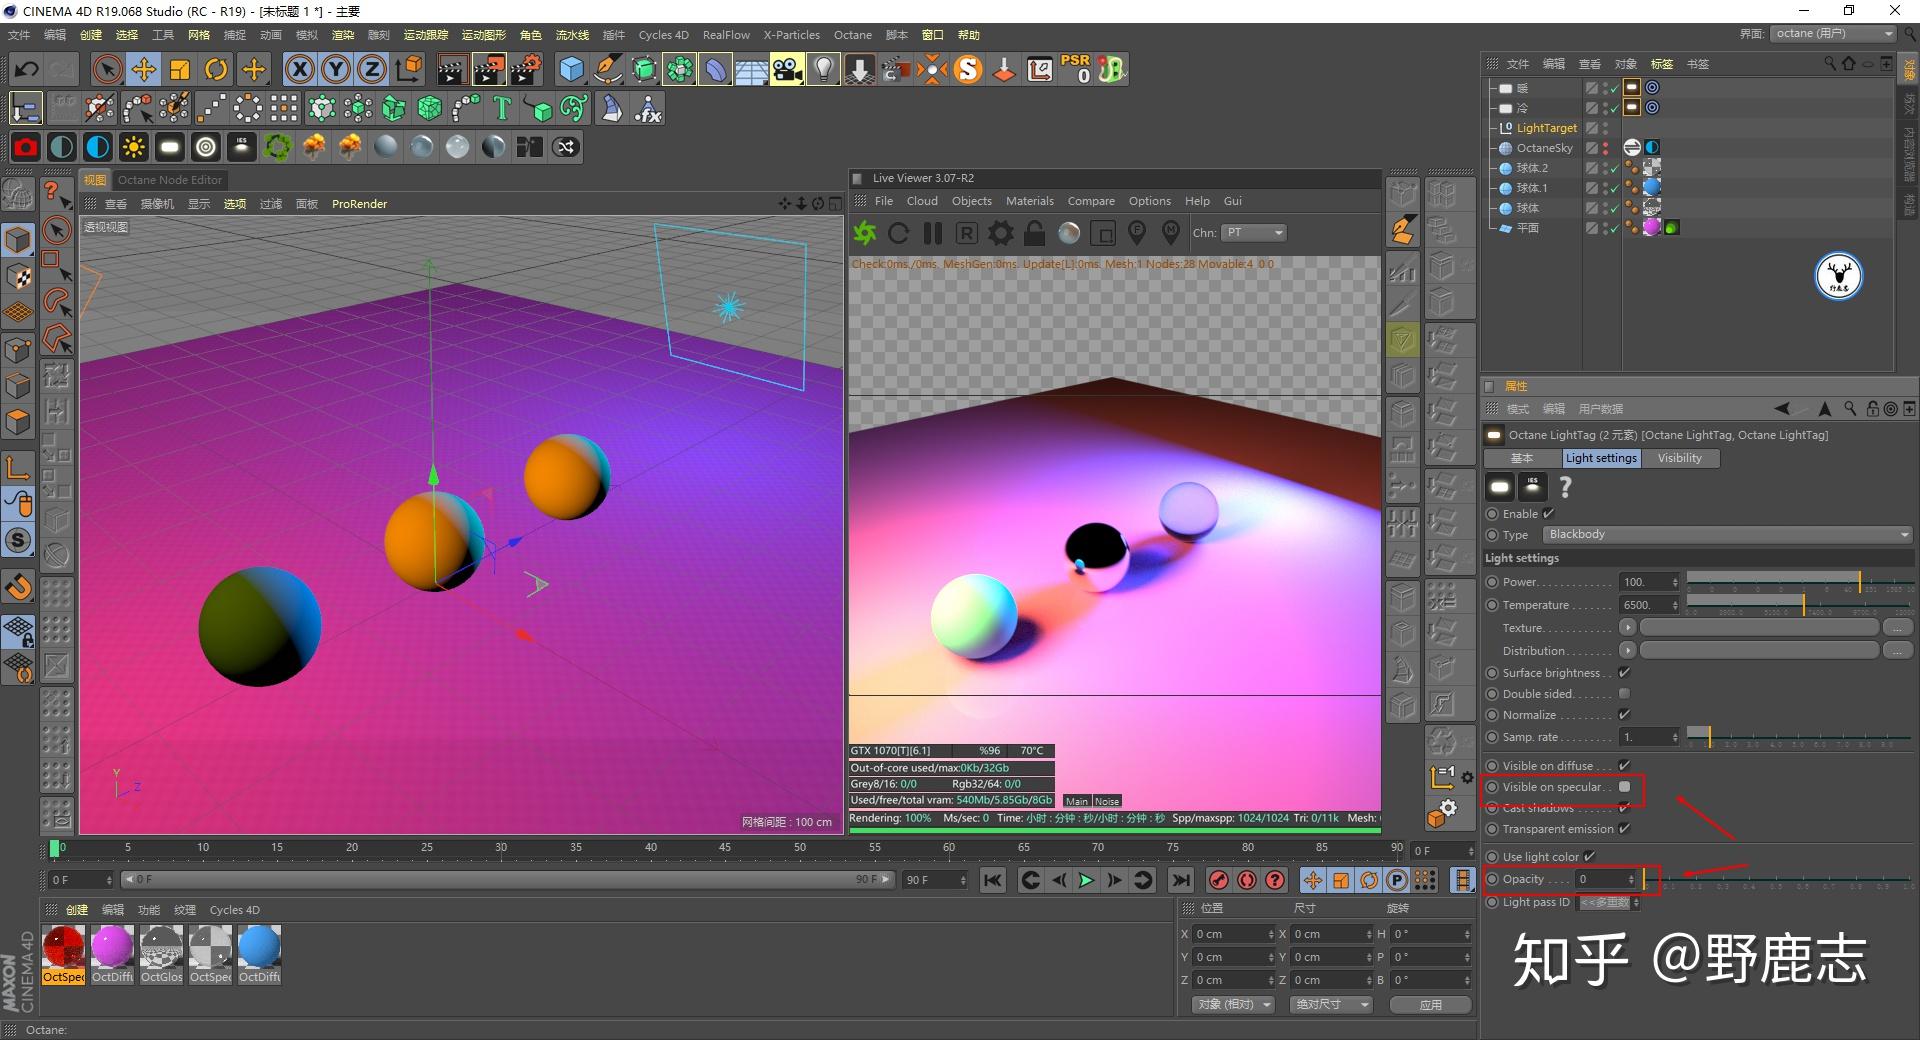Image resolution: width=1920 pixels, height=1040 pixels.
Task: Open Live Viewer settings gear icon
Action: [x=1000, y=233]
